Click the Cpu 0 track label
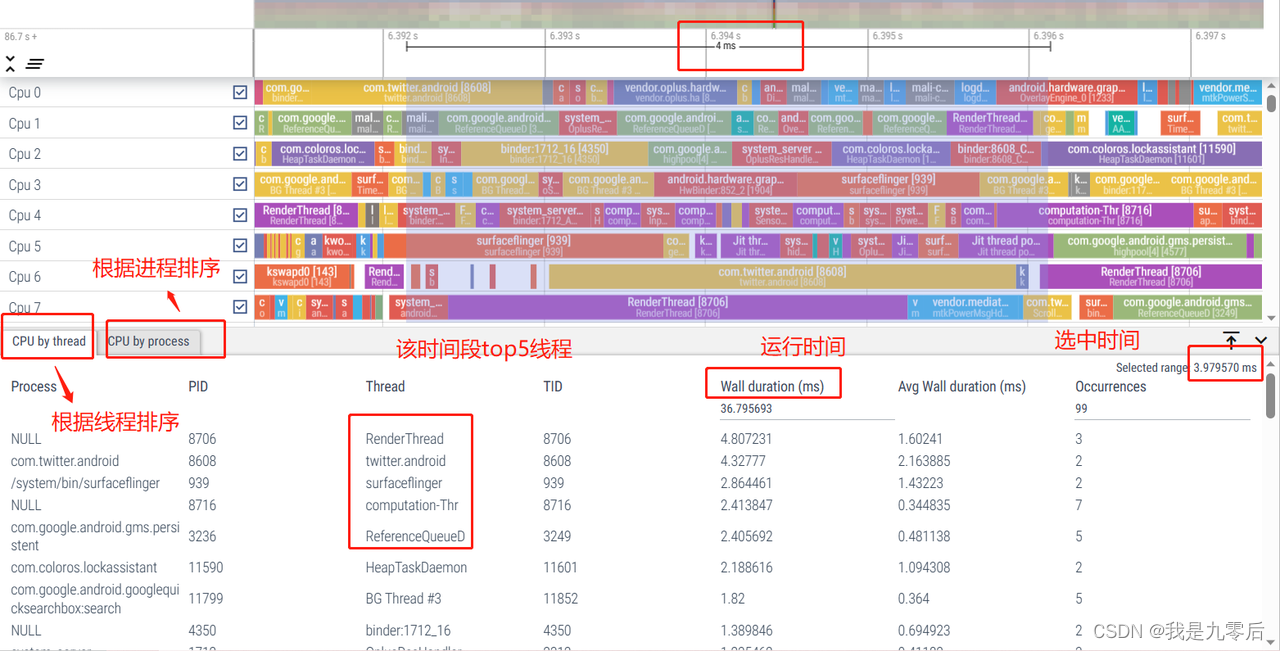This screenshot has width=1280, height=651. click(25, 92)
